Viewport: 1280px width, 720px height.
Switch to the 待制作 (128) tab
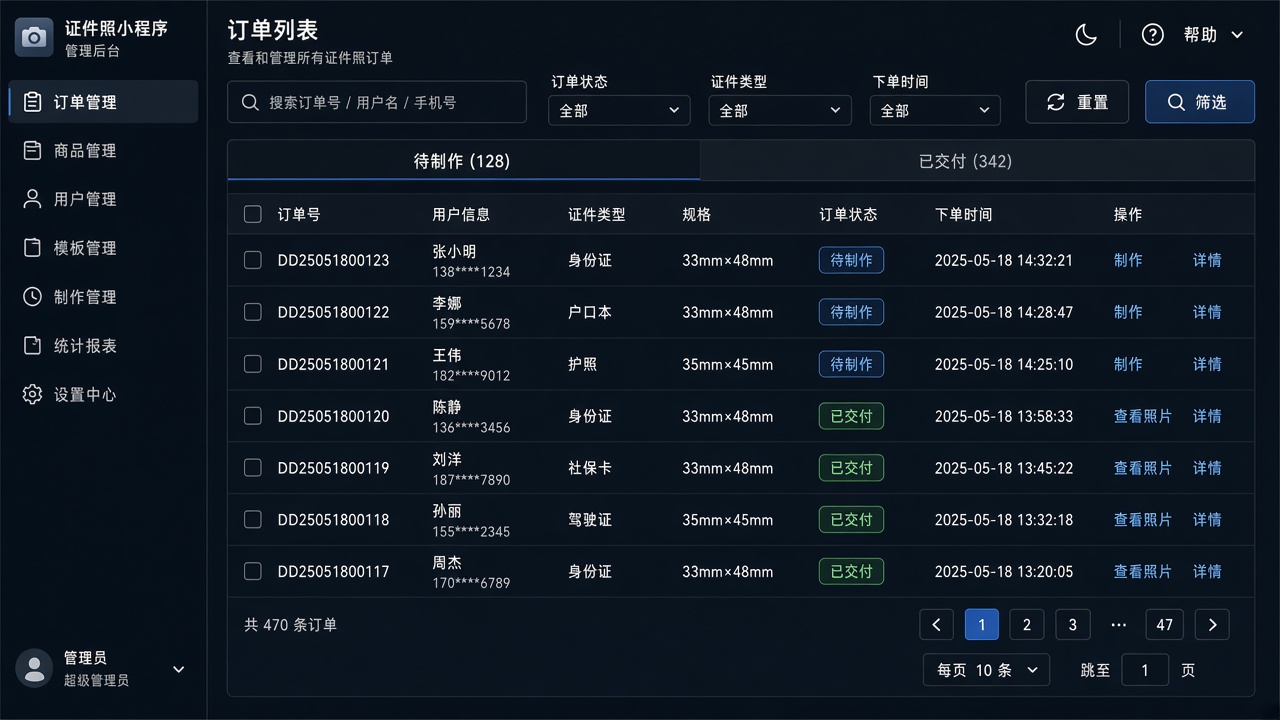(x=463, y=161)
